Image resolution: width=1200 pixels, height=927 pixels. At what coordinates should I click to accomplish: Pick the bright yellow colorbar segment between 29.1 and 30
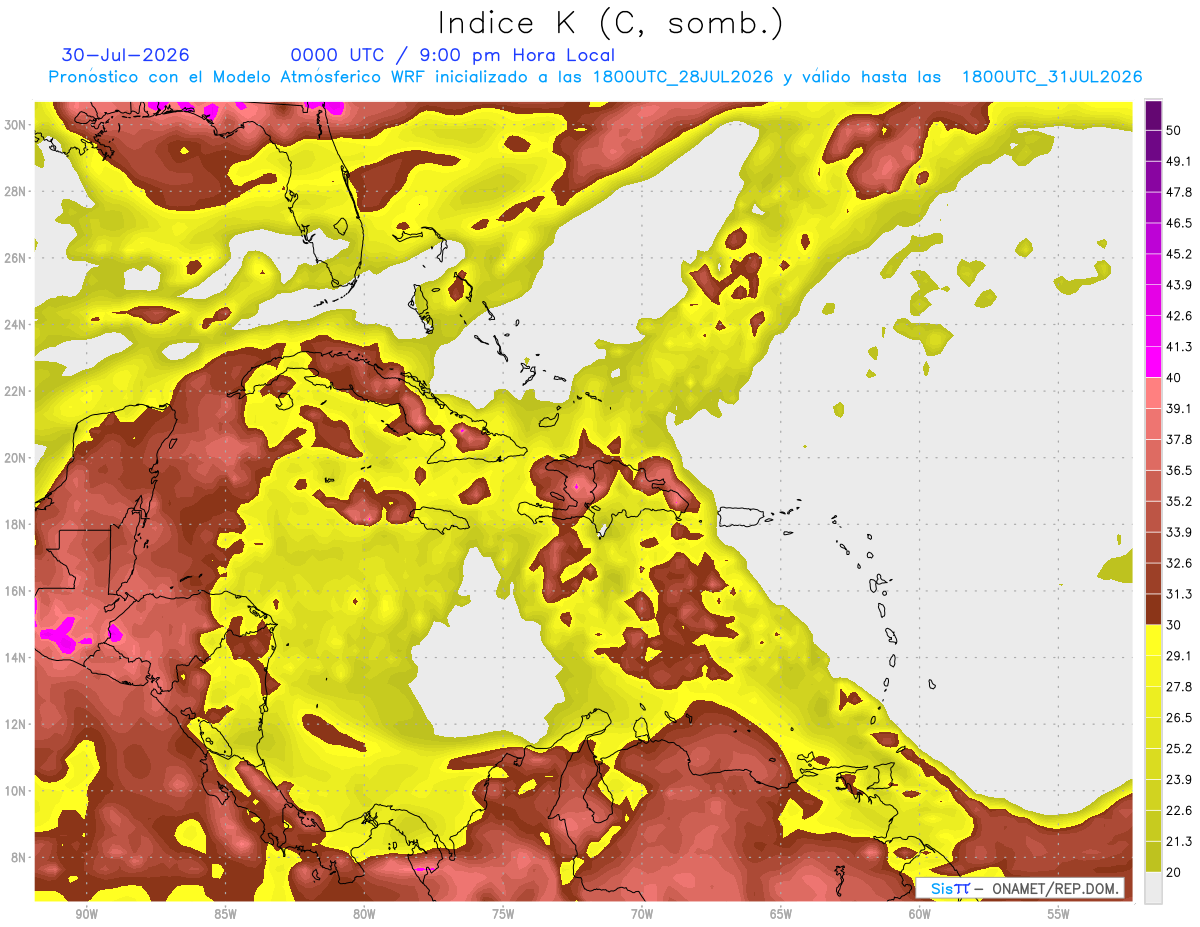tap(1153, 641)
